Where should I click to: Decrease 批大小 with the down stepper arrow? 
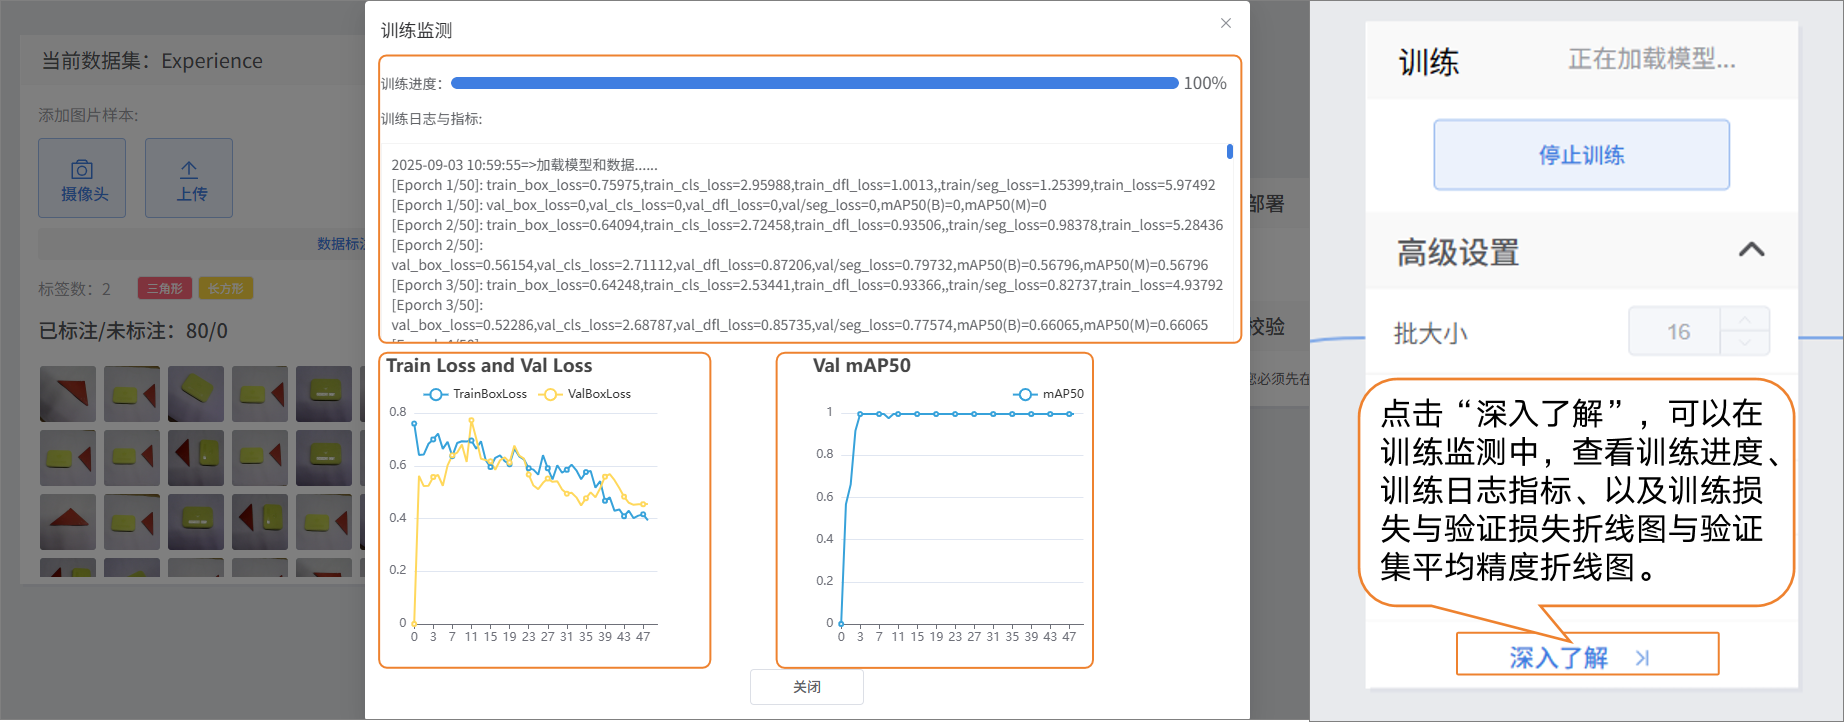[1745, 343]
